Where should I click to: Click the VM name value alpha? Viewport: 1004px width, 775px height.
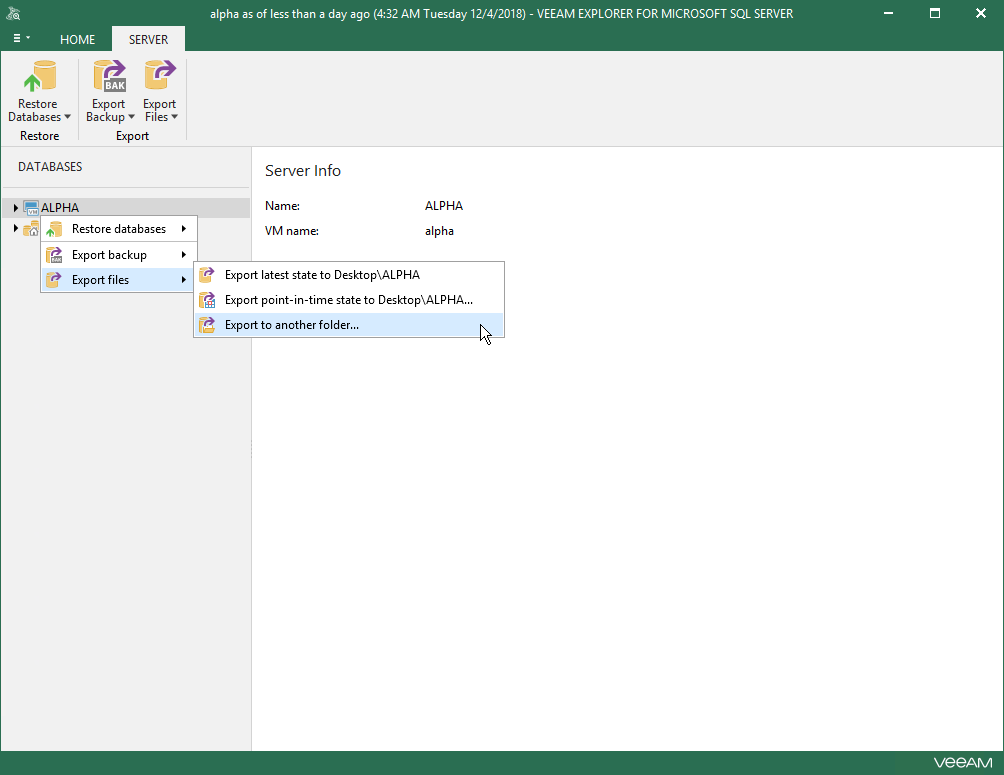tap(439, 231)
